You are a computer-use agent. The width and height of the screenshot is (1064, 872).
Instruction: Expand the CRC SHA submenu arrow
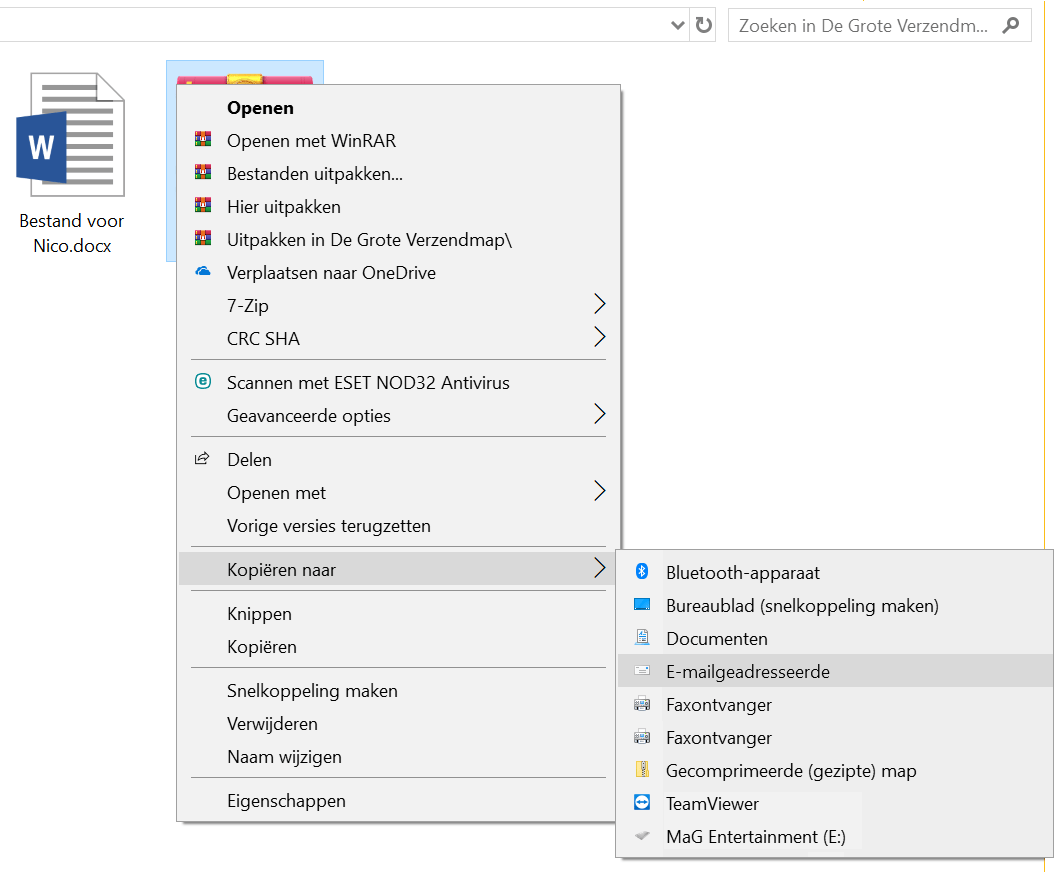pyautogui.click(x=599, y=338)
